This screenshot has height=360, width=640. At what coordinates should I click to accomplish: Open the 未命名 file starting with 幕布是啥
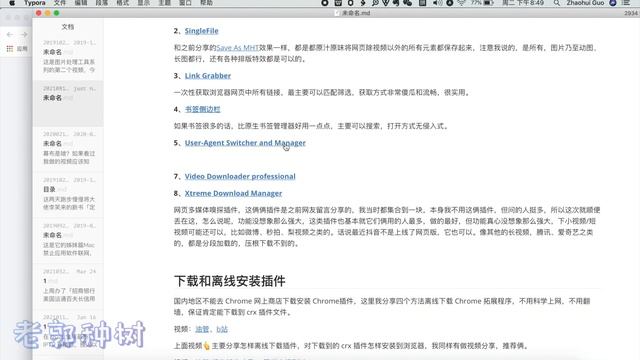(68, 149)
